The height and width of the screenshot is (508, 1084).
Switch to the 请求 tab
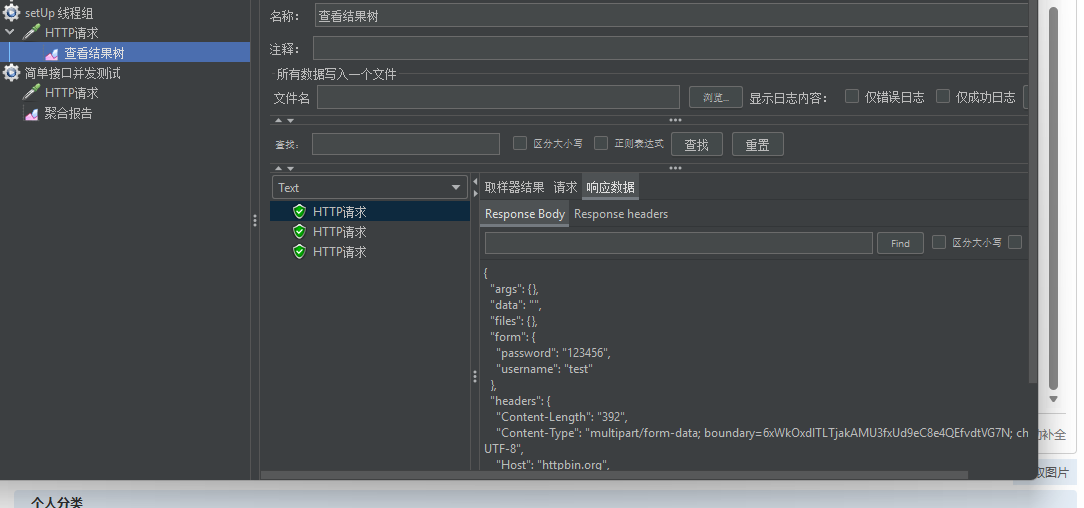pos(565,187)
